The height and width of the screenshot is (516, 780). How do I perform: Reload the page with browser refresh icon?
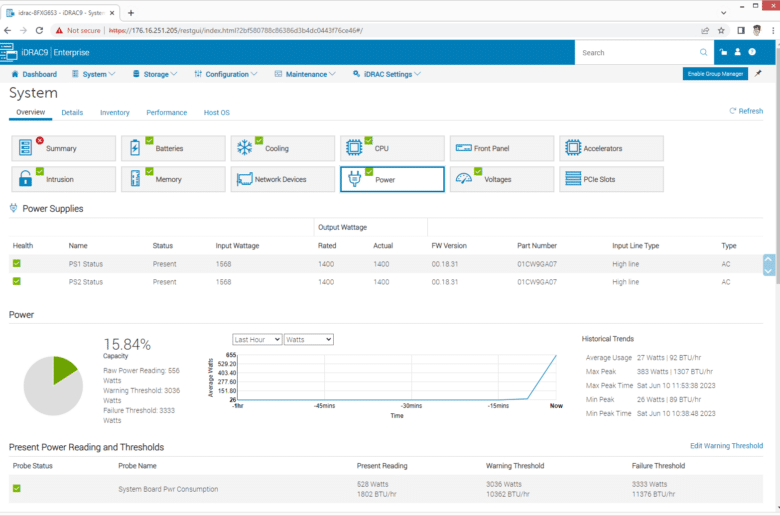[x=39, y=30]
